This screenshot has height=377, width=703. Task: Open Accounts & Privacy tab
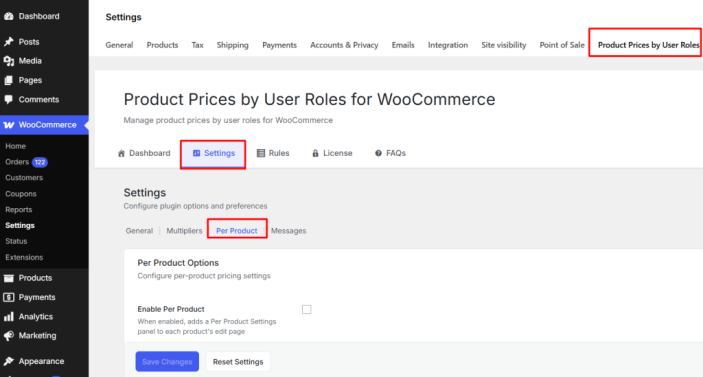(344, 45)
